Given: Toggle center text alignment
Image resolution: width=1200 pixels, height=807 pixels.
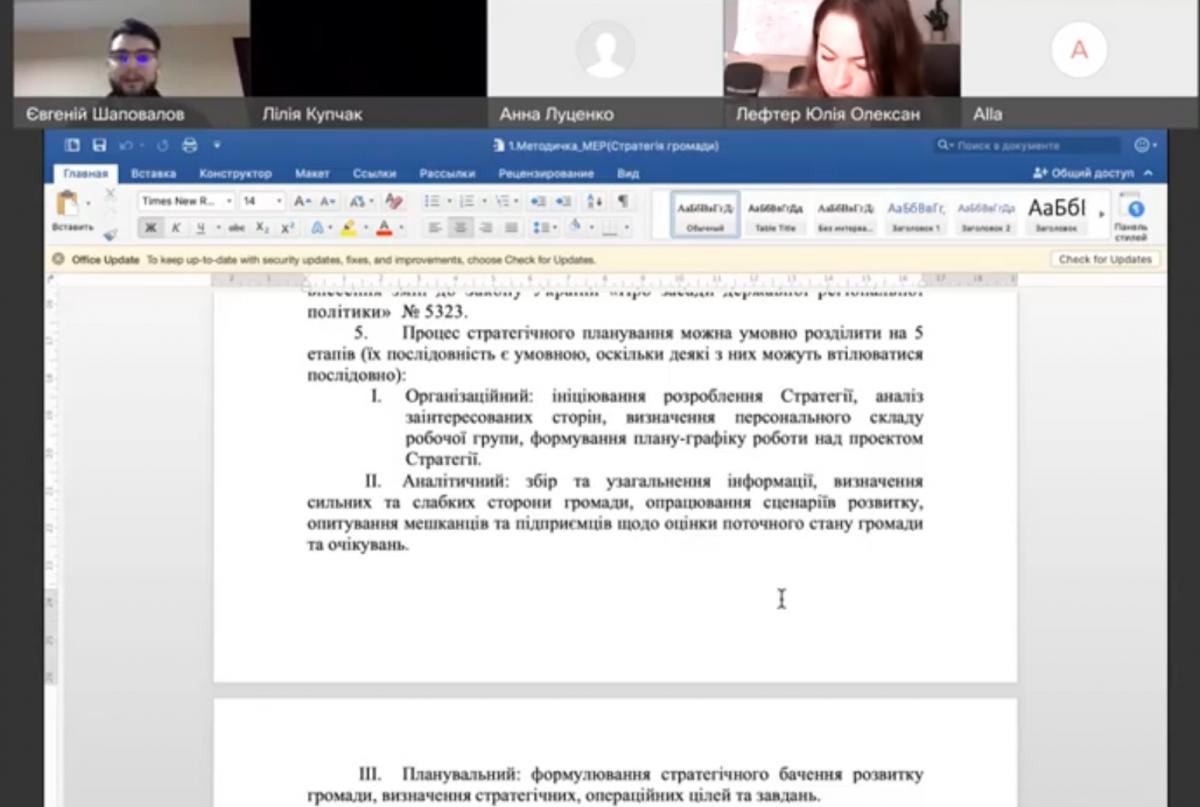Looking at the screenshot, I should (x=460, y=228).
